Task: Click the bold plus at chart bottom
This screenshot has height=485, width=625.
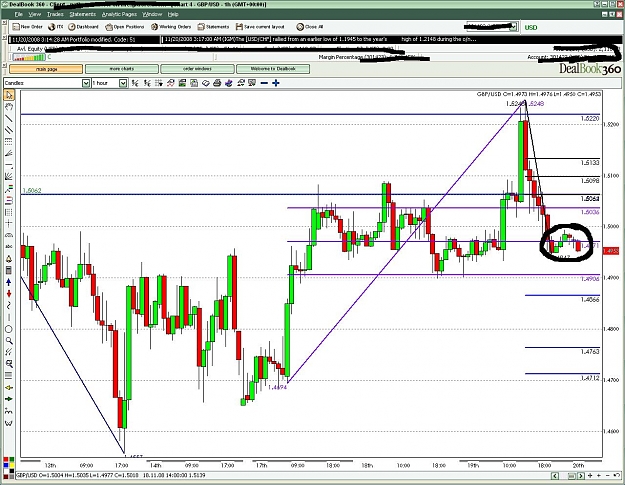Action: point(590,475)
